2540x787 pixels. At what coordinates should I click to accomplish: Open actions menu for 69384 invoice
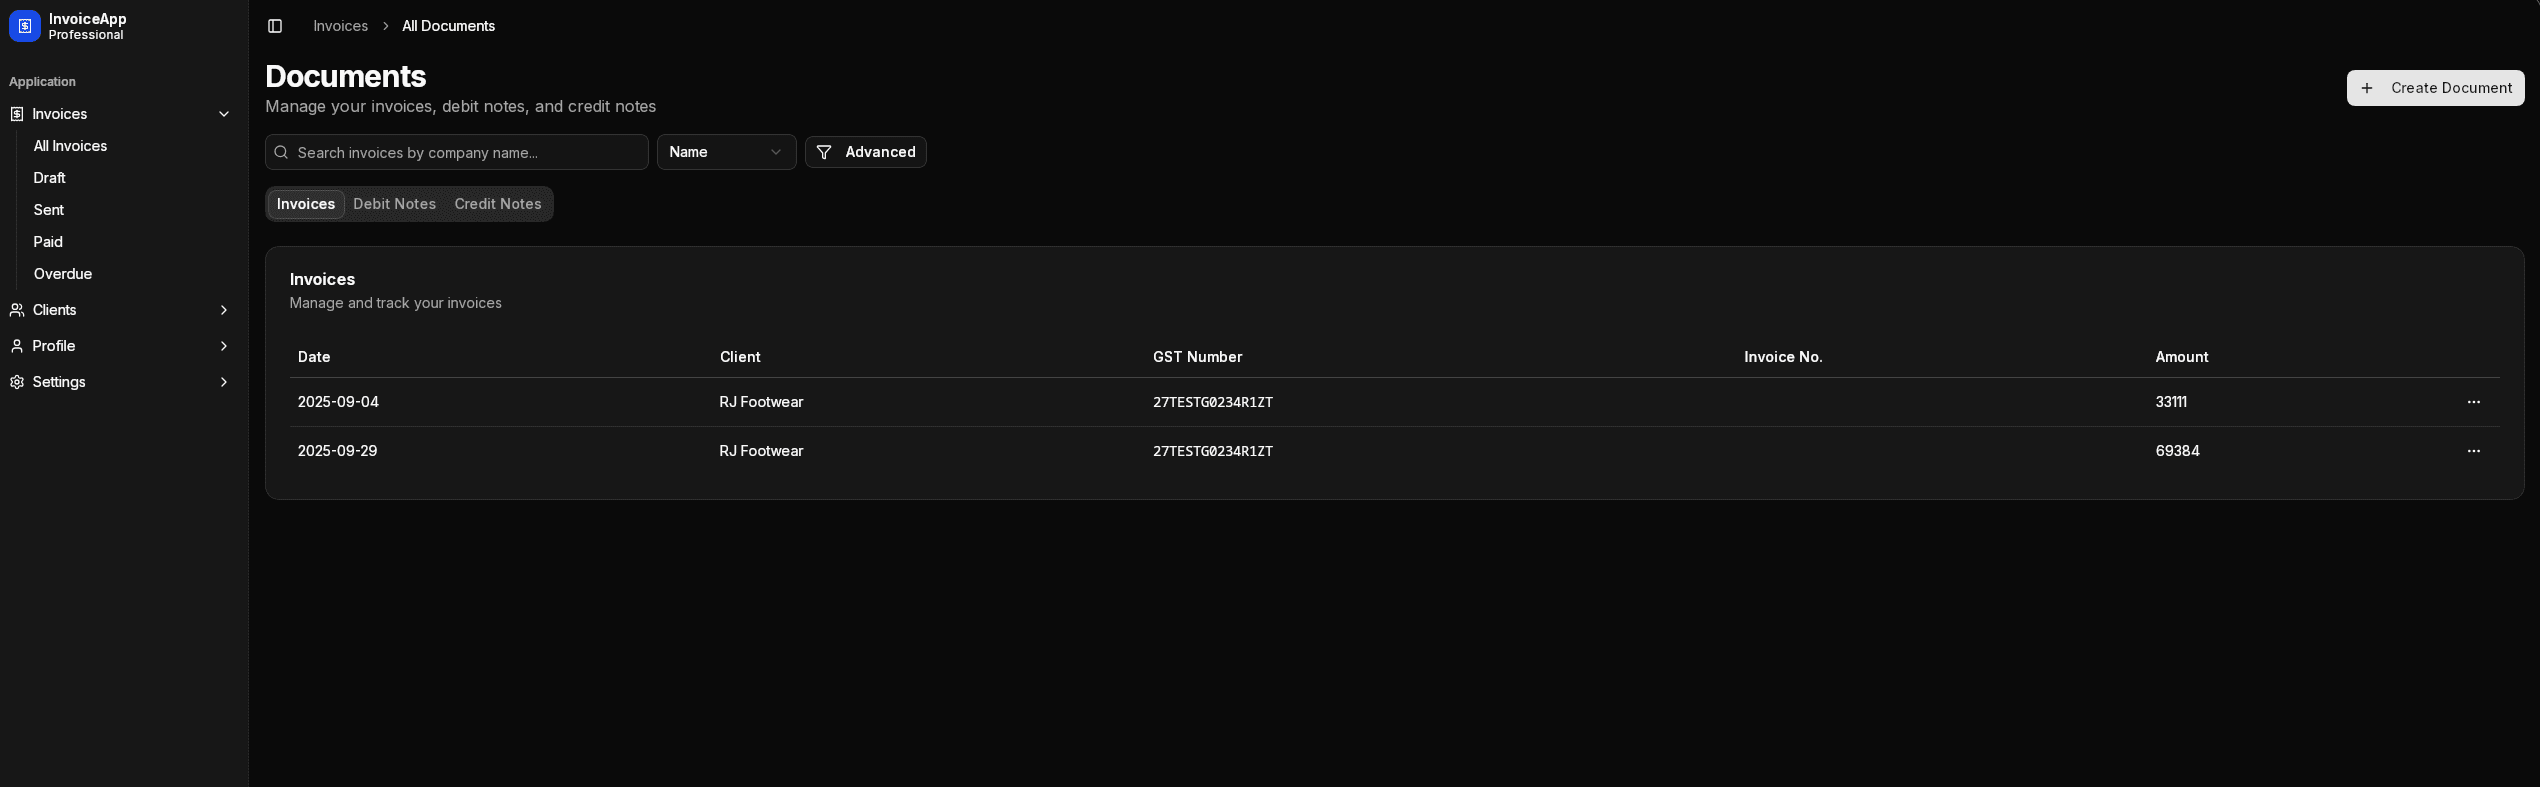pos(2473,451)
